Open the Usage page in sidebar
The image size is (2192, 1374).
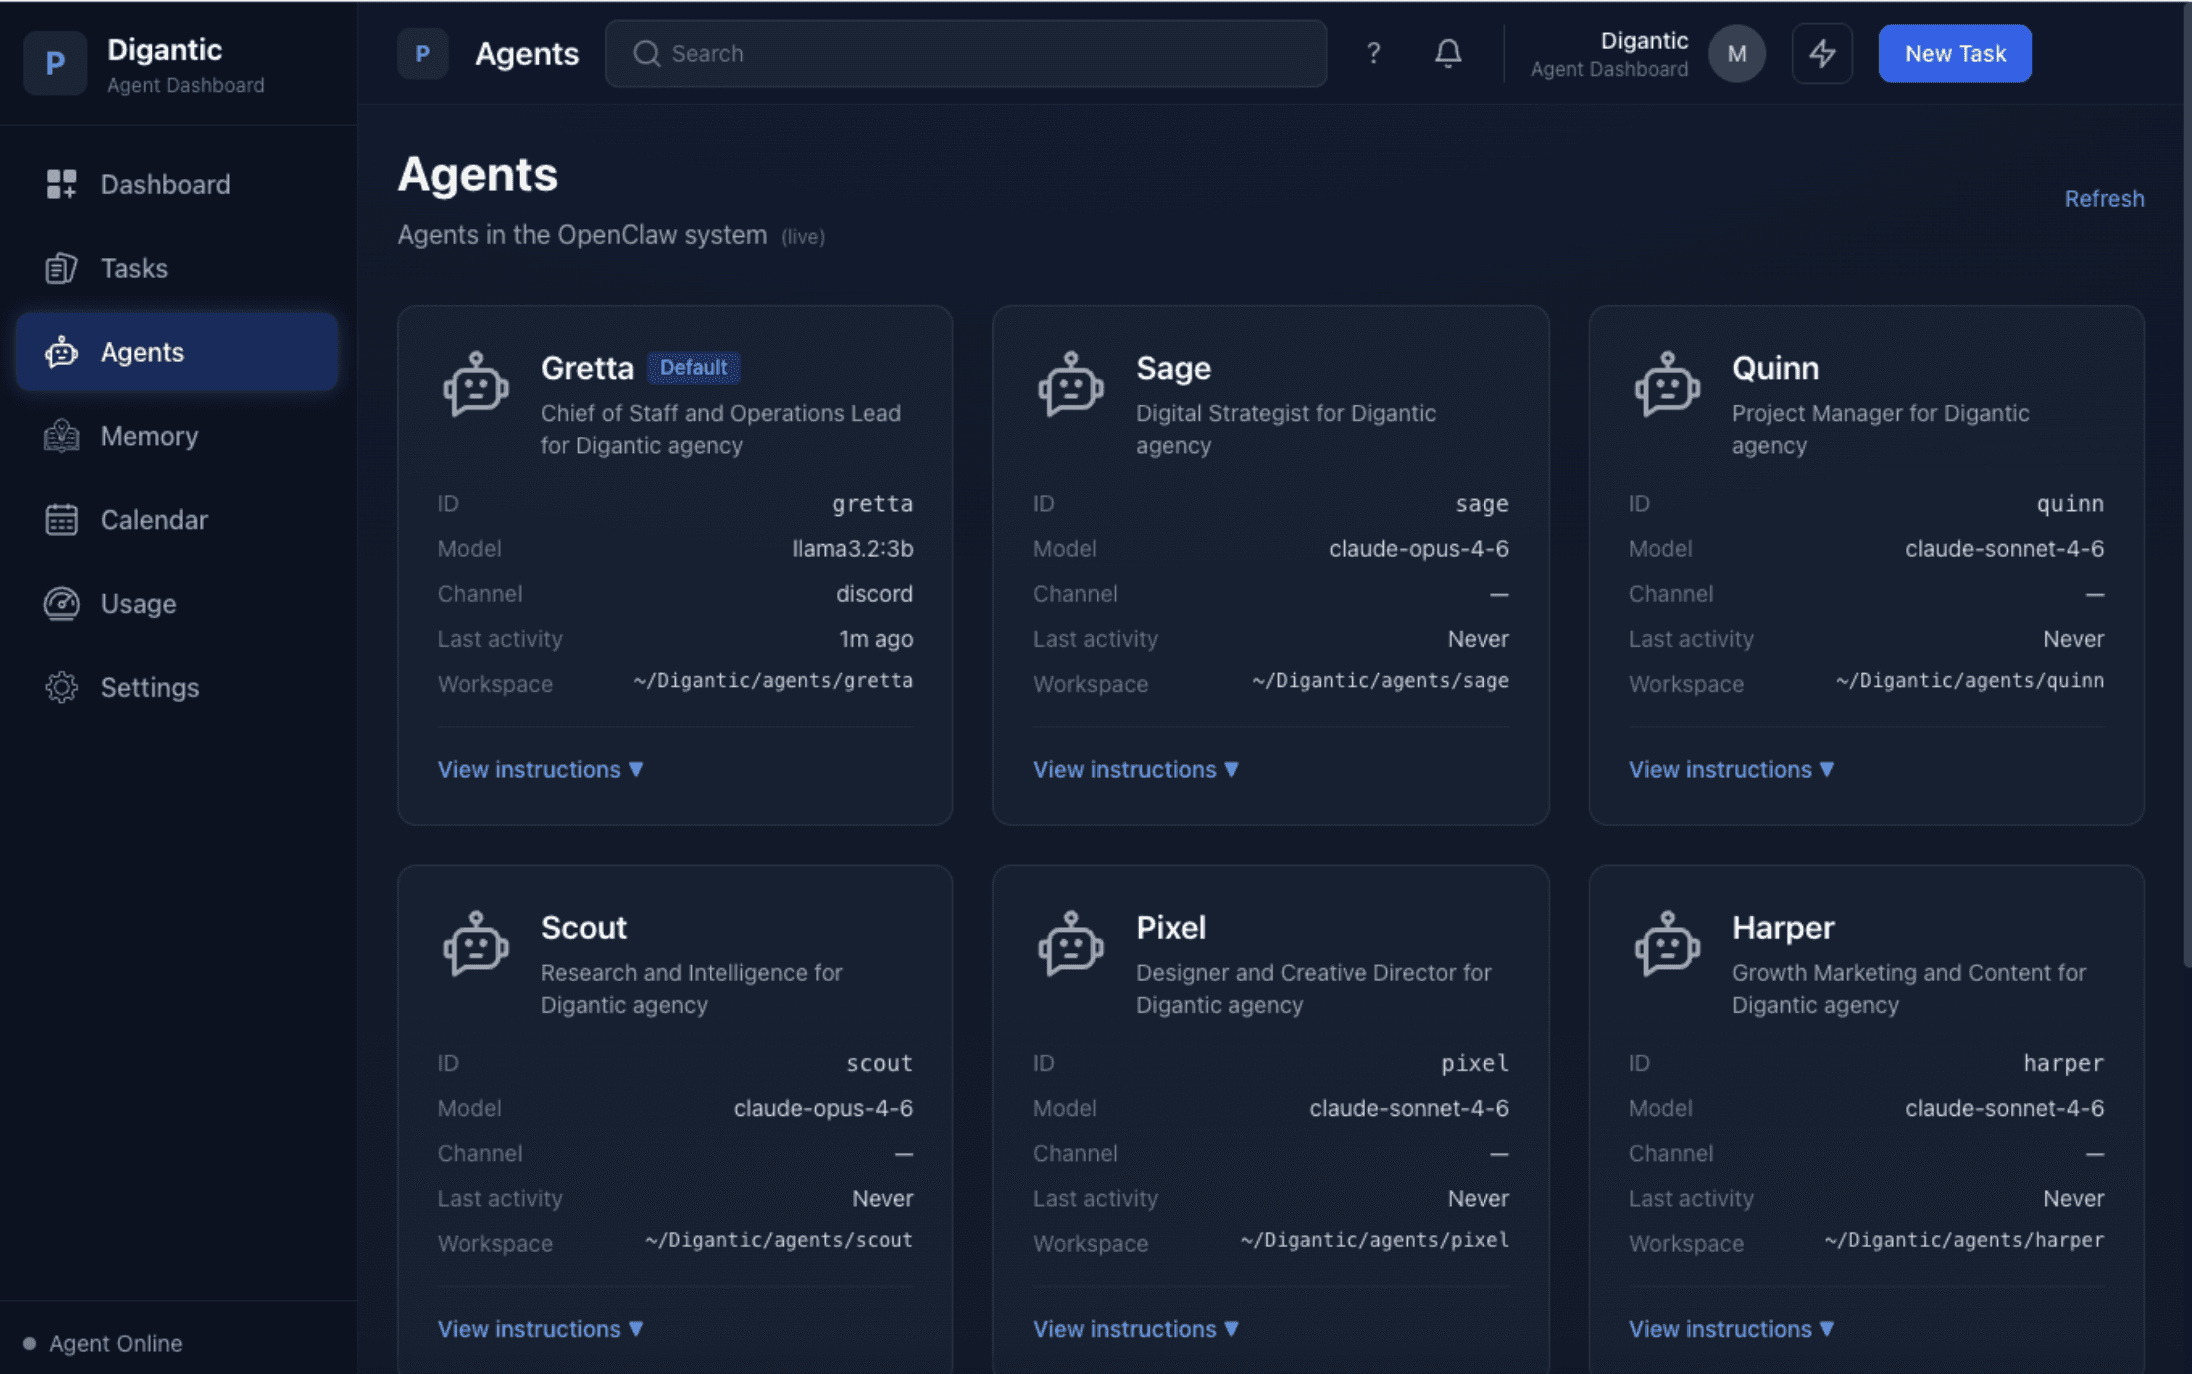point(138,604)
